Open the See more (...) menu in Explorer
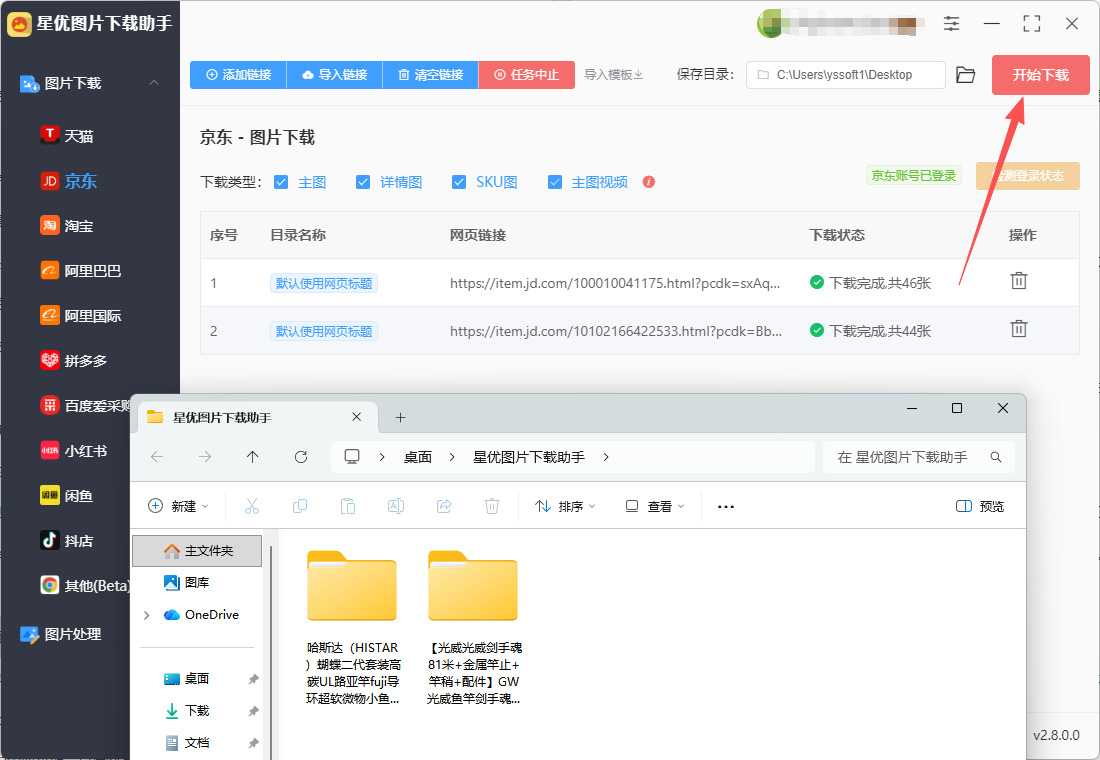 click(x=725, y=506)
